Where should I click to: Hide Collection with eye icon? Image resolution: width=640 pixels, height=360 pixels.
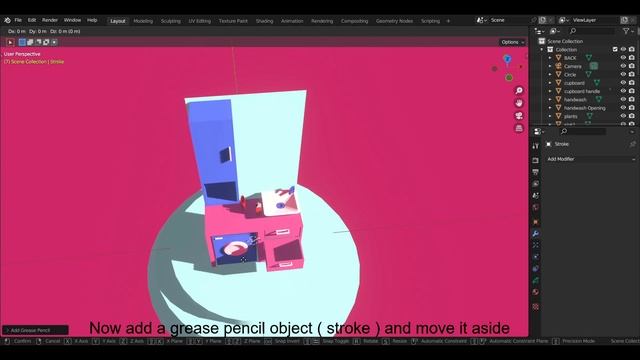coord(623,49)
